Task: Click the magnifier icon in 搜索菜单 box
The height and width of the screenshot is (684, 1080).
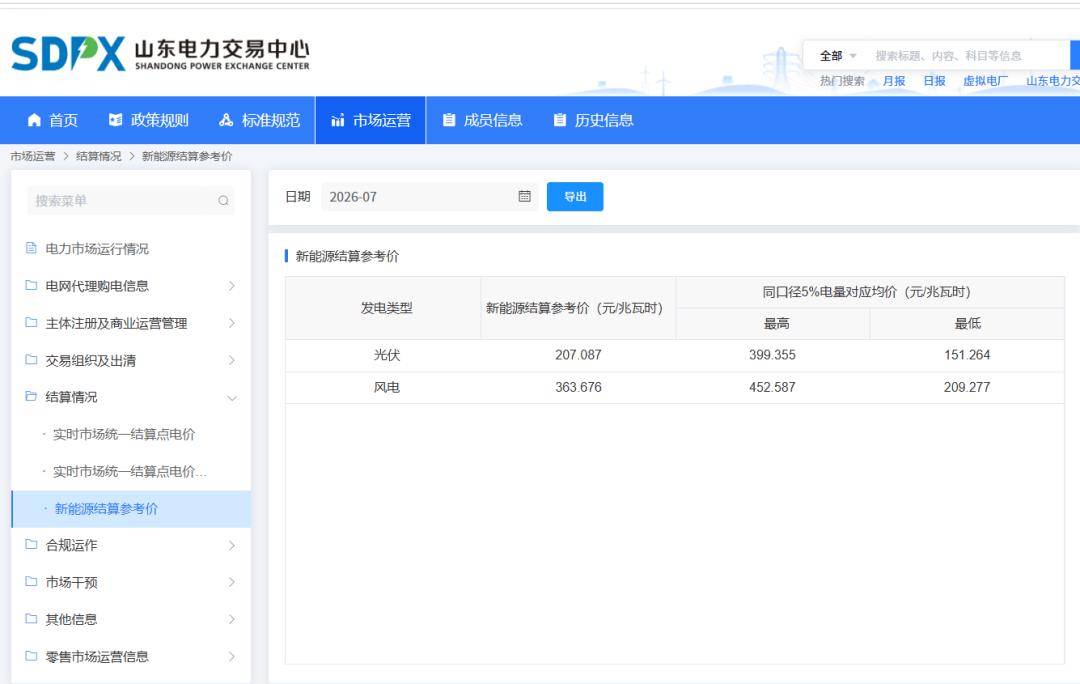Action: tap(223, 200)
